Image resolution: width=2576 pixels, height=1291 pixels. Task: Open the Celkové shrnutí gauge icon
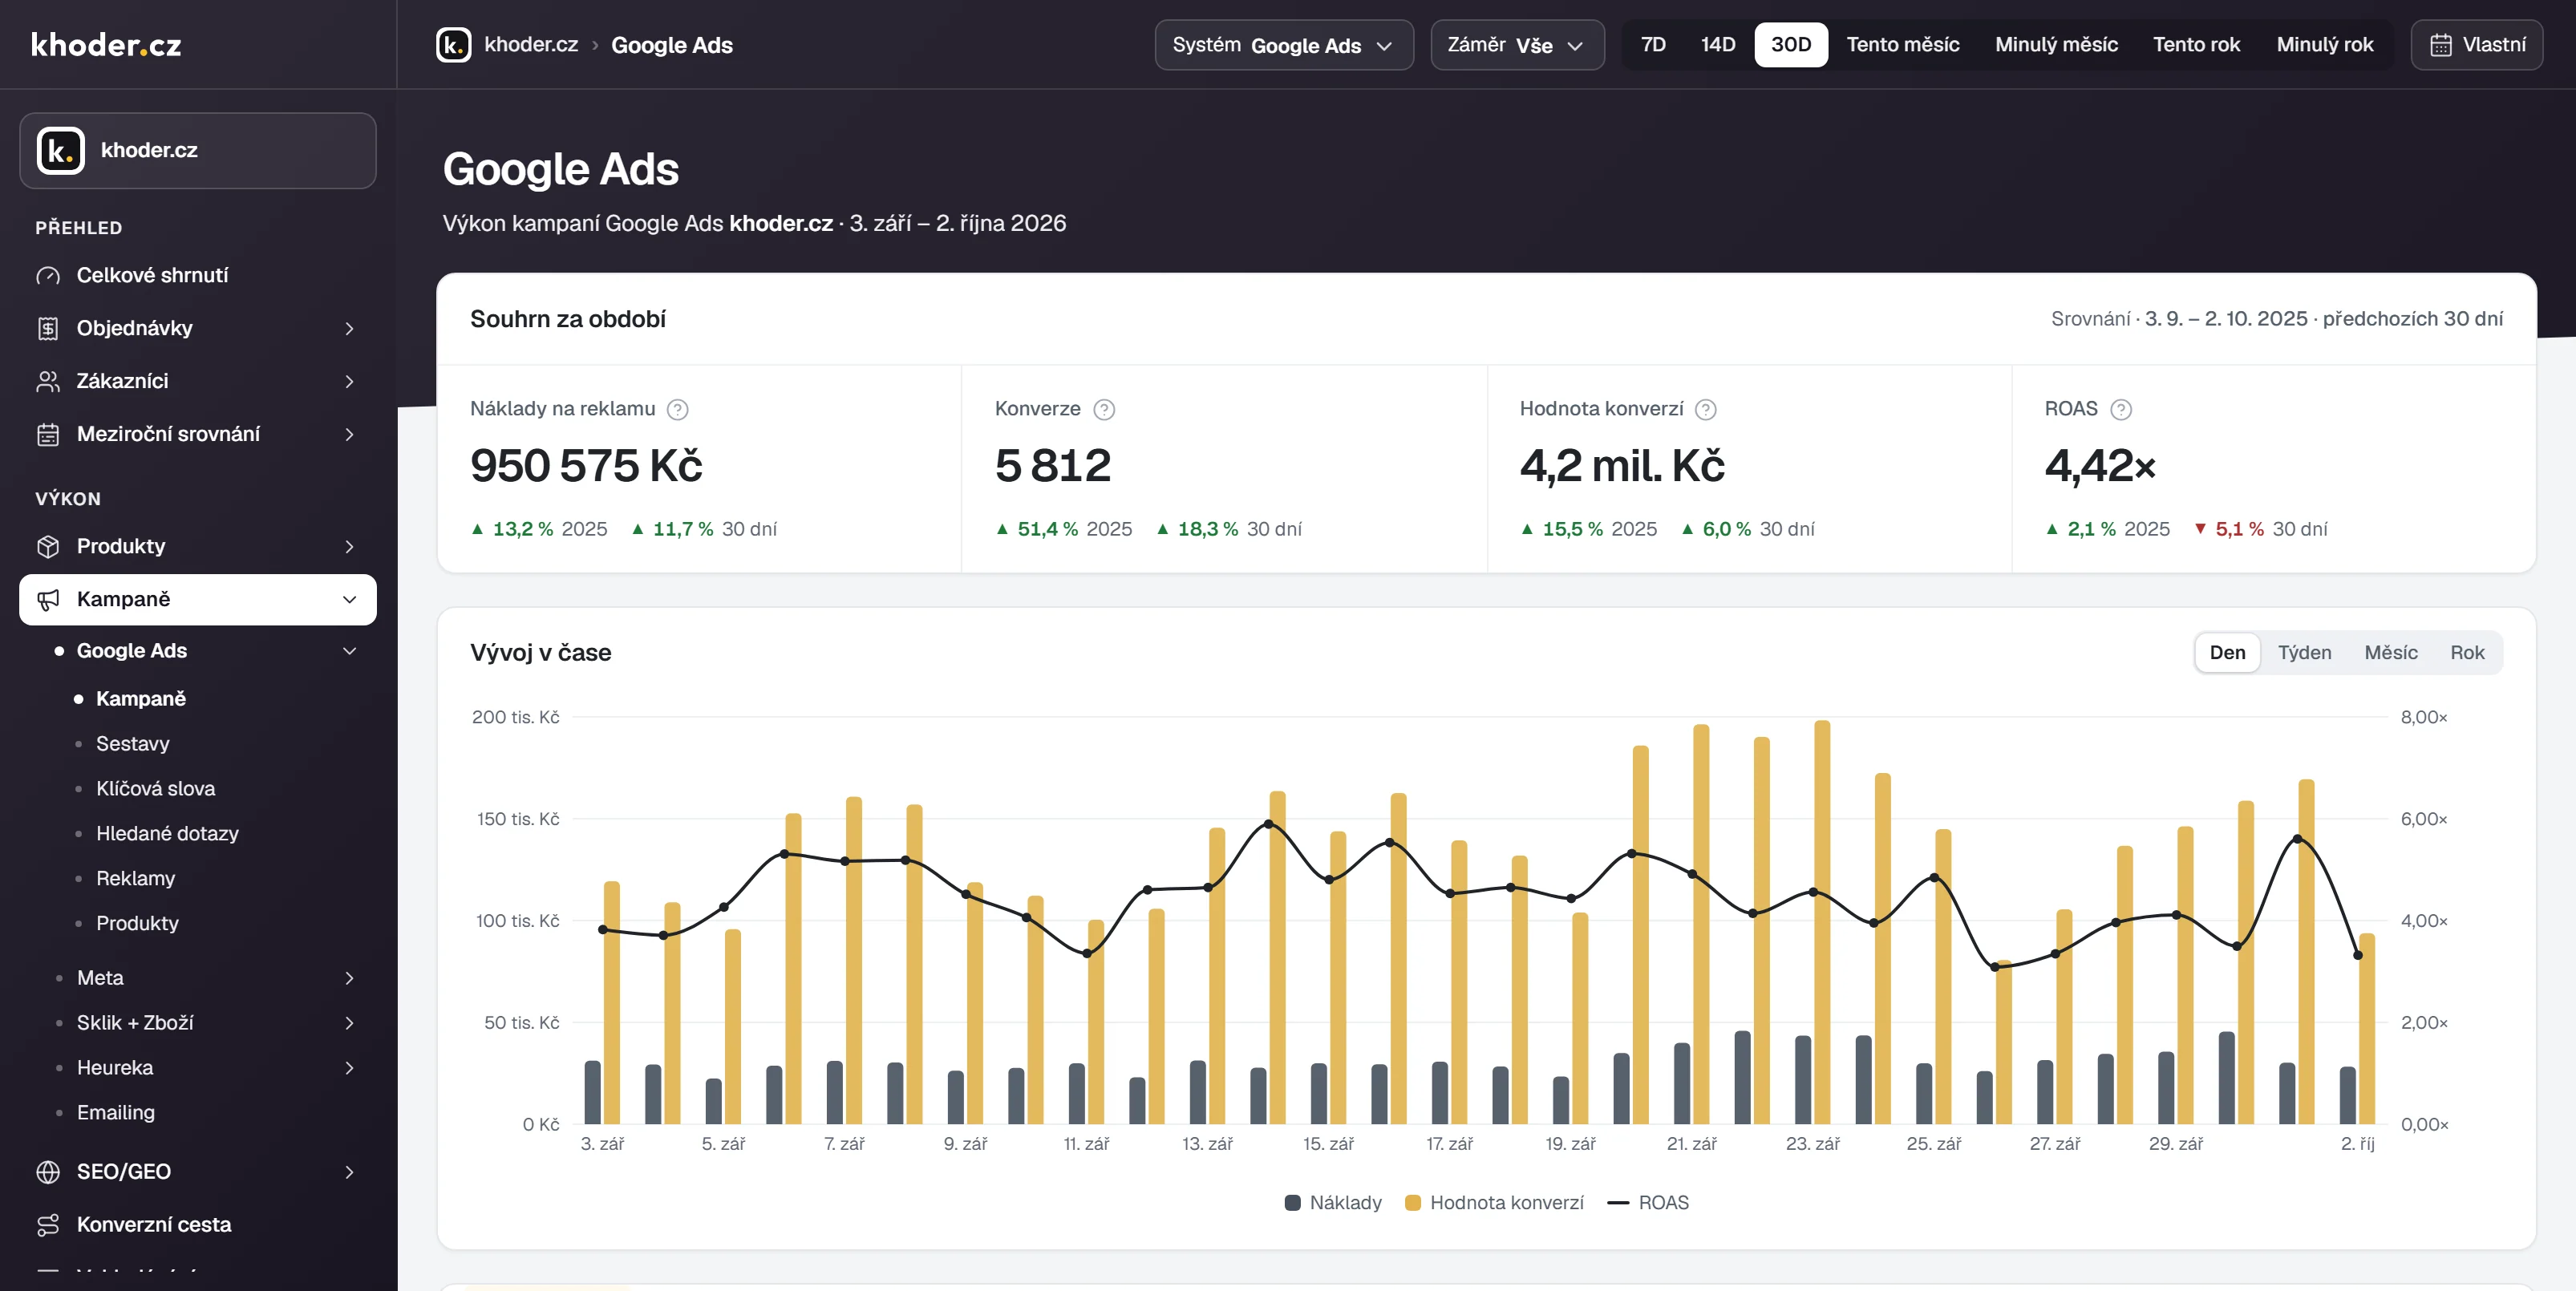pyautogui.click(x=48, y=275)
